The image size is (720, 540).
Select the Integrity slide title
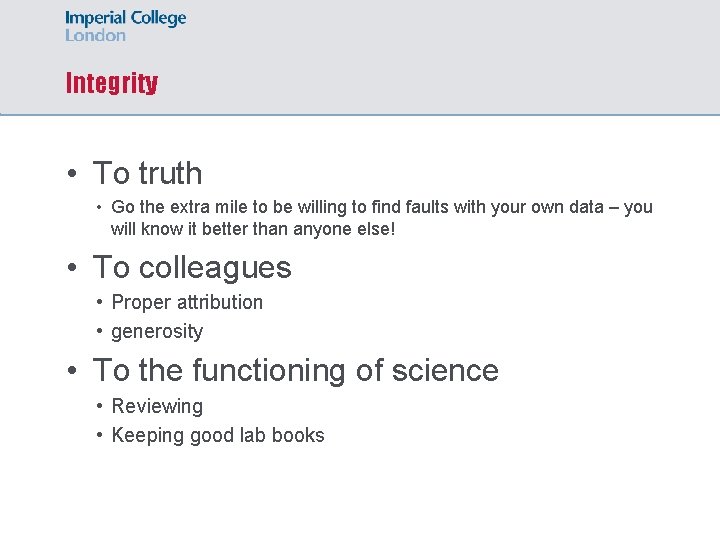(112, 83)
